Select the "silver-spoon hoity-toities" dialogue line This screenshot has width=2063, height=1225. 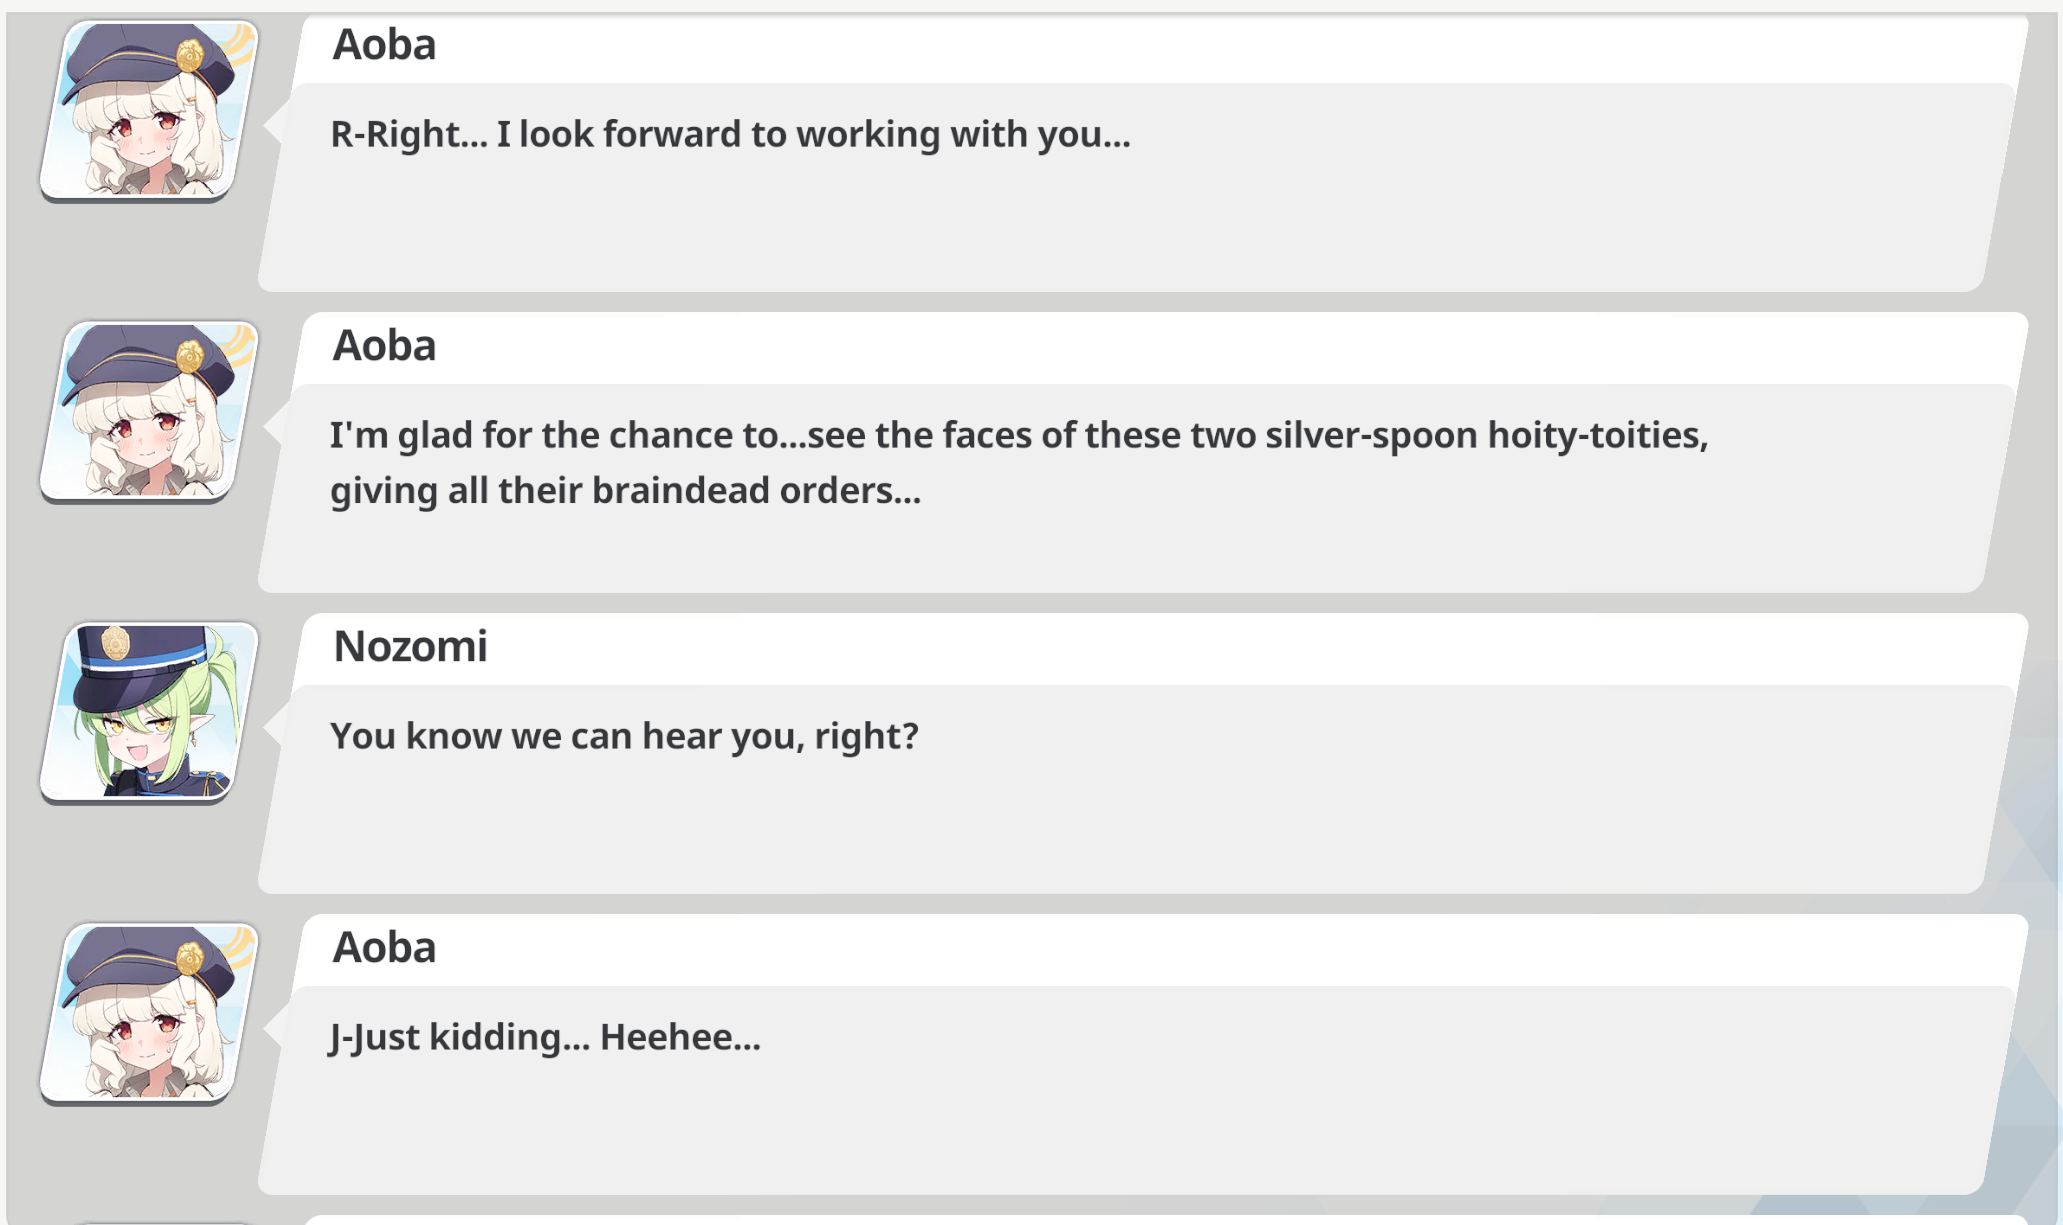pos(1019,435)
